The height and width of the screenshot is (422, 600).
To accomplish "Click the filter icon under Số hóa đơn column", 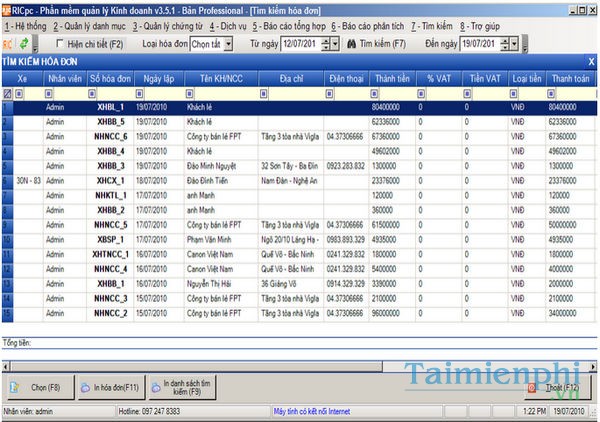I will click(x=91, y=93).
